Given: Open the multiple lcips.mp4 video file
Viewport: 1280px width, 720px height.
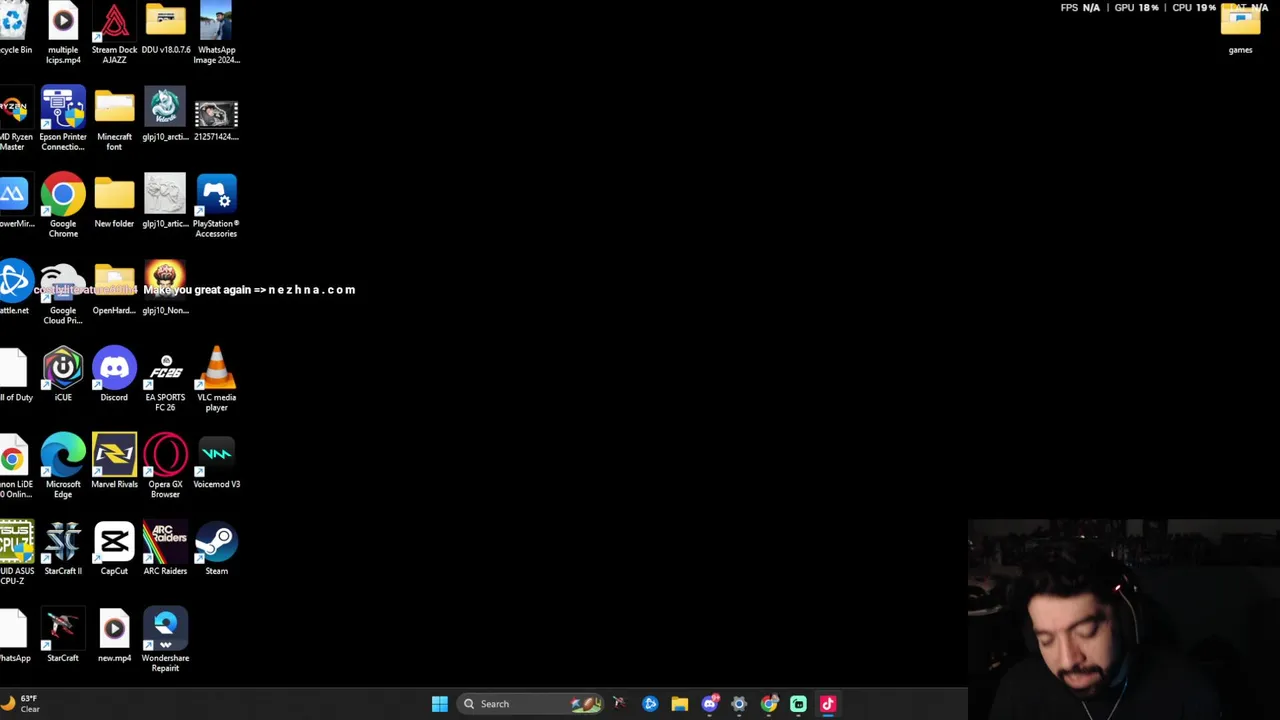Looking at the screenshot, I should click(x=63, y=33).
